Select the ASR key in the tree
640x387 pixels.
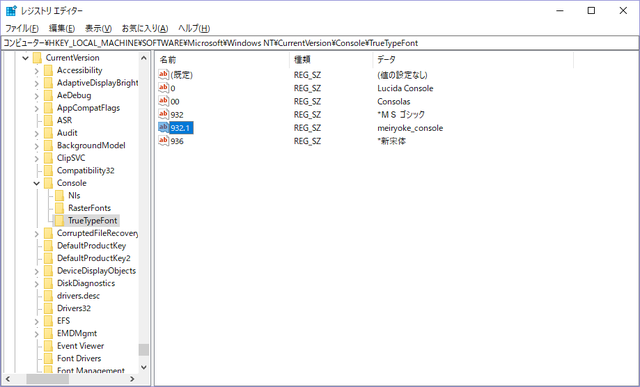click(64, 120)
